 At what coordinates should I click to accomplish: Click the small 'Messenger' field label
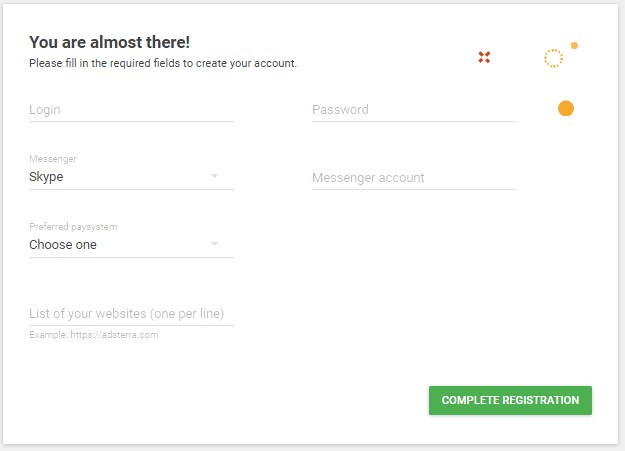point(53,159)
